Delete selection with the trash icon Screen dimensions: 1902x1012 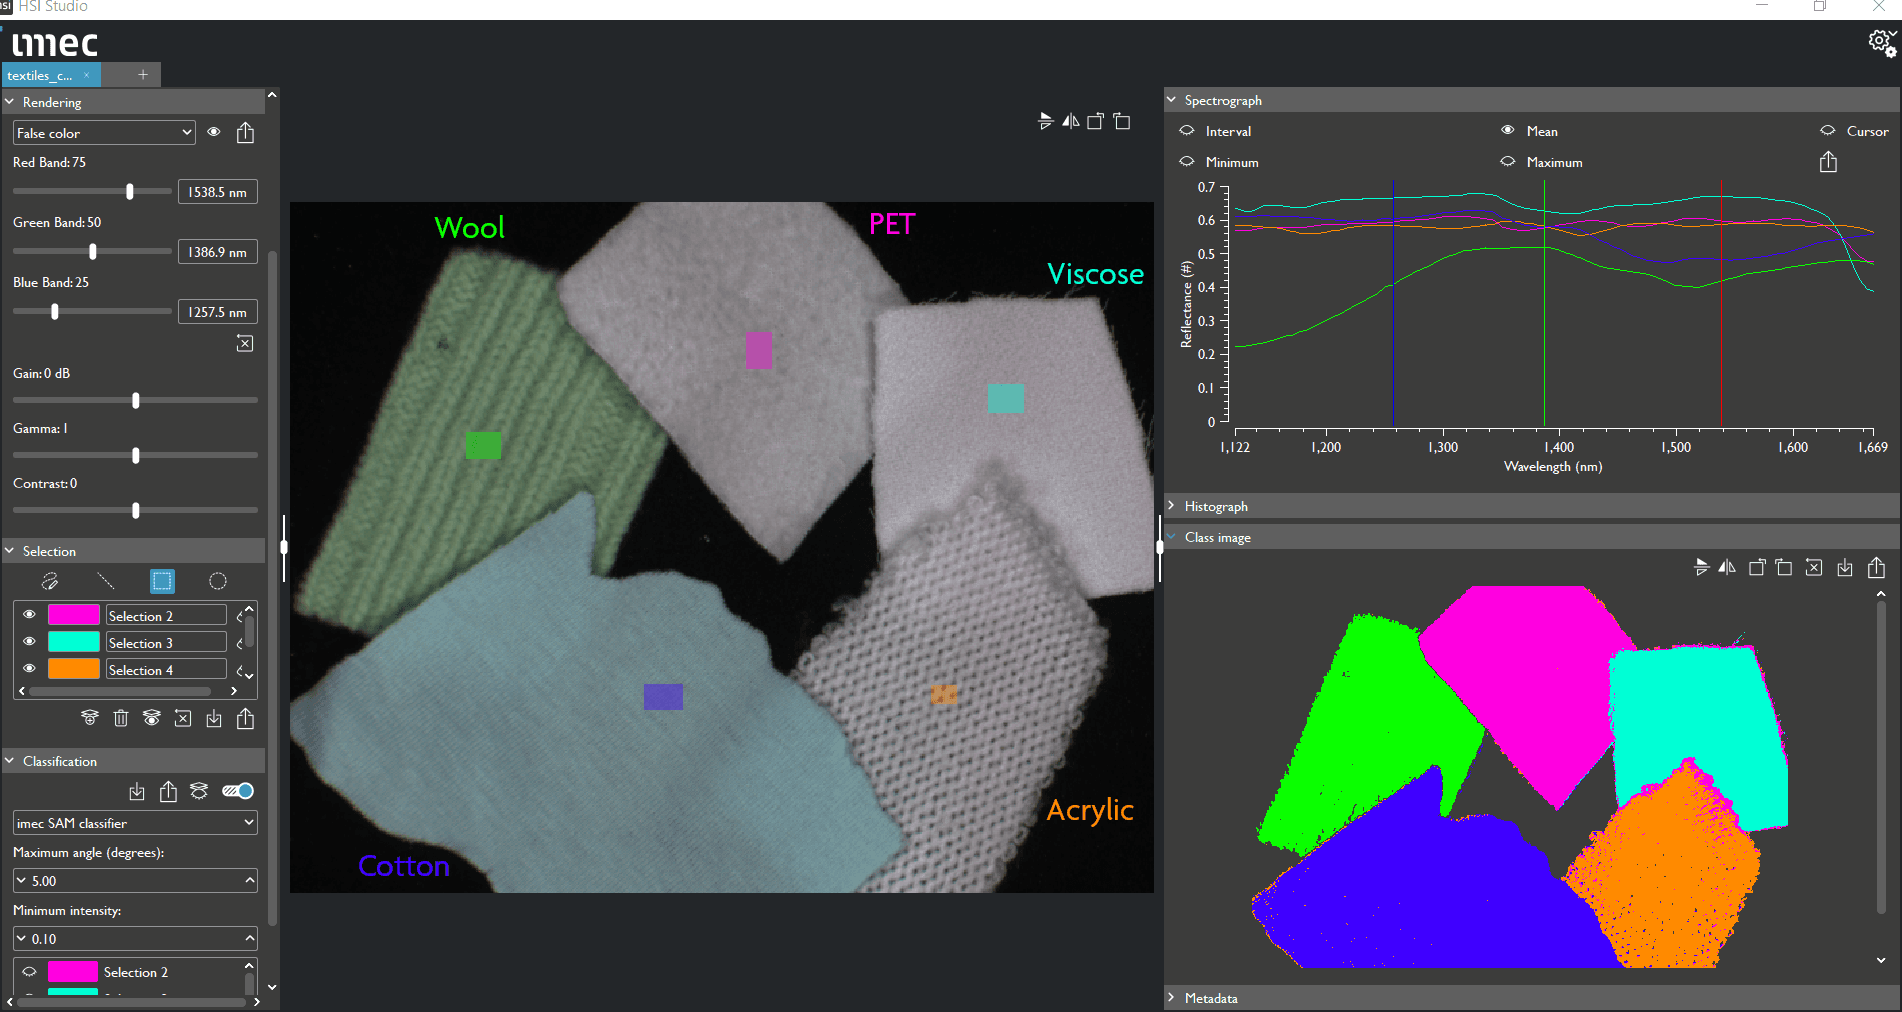tap(121, 718)
